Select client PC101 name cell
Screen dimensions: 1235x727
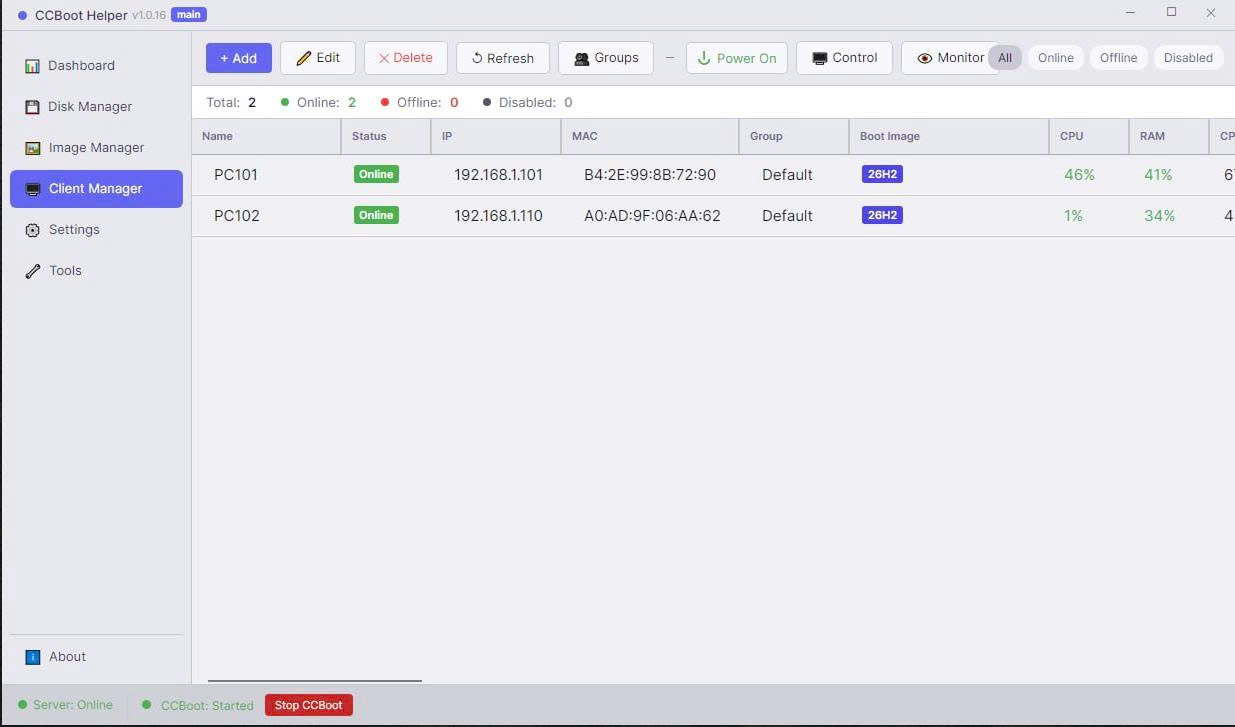(x=236, y=175)
